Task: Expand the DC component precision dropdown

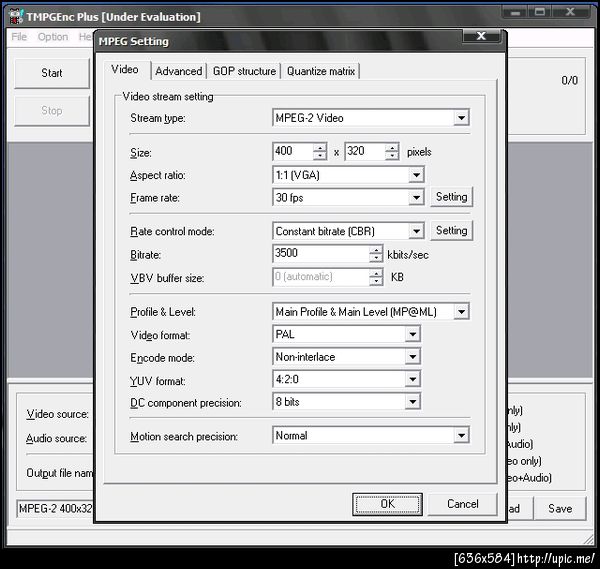Action: [412, 402]
